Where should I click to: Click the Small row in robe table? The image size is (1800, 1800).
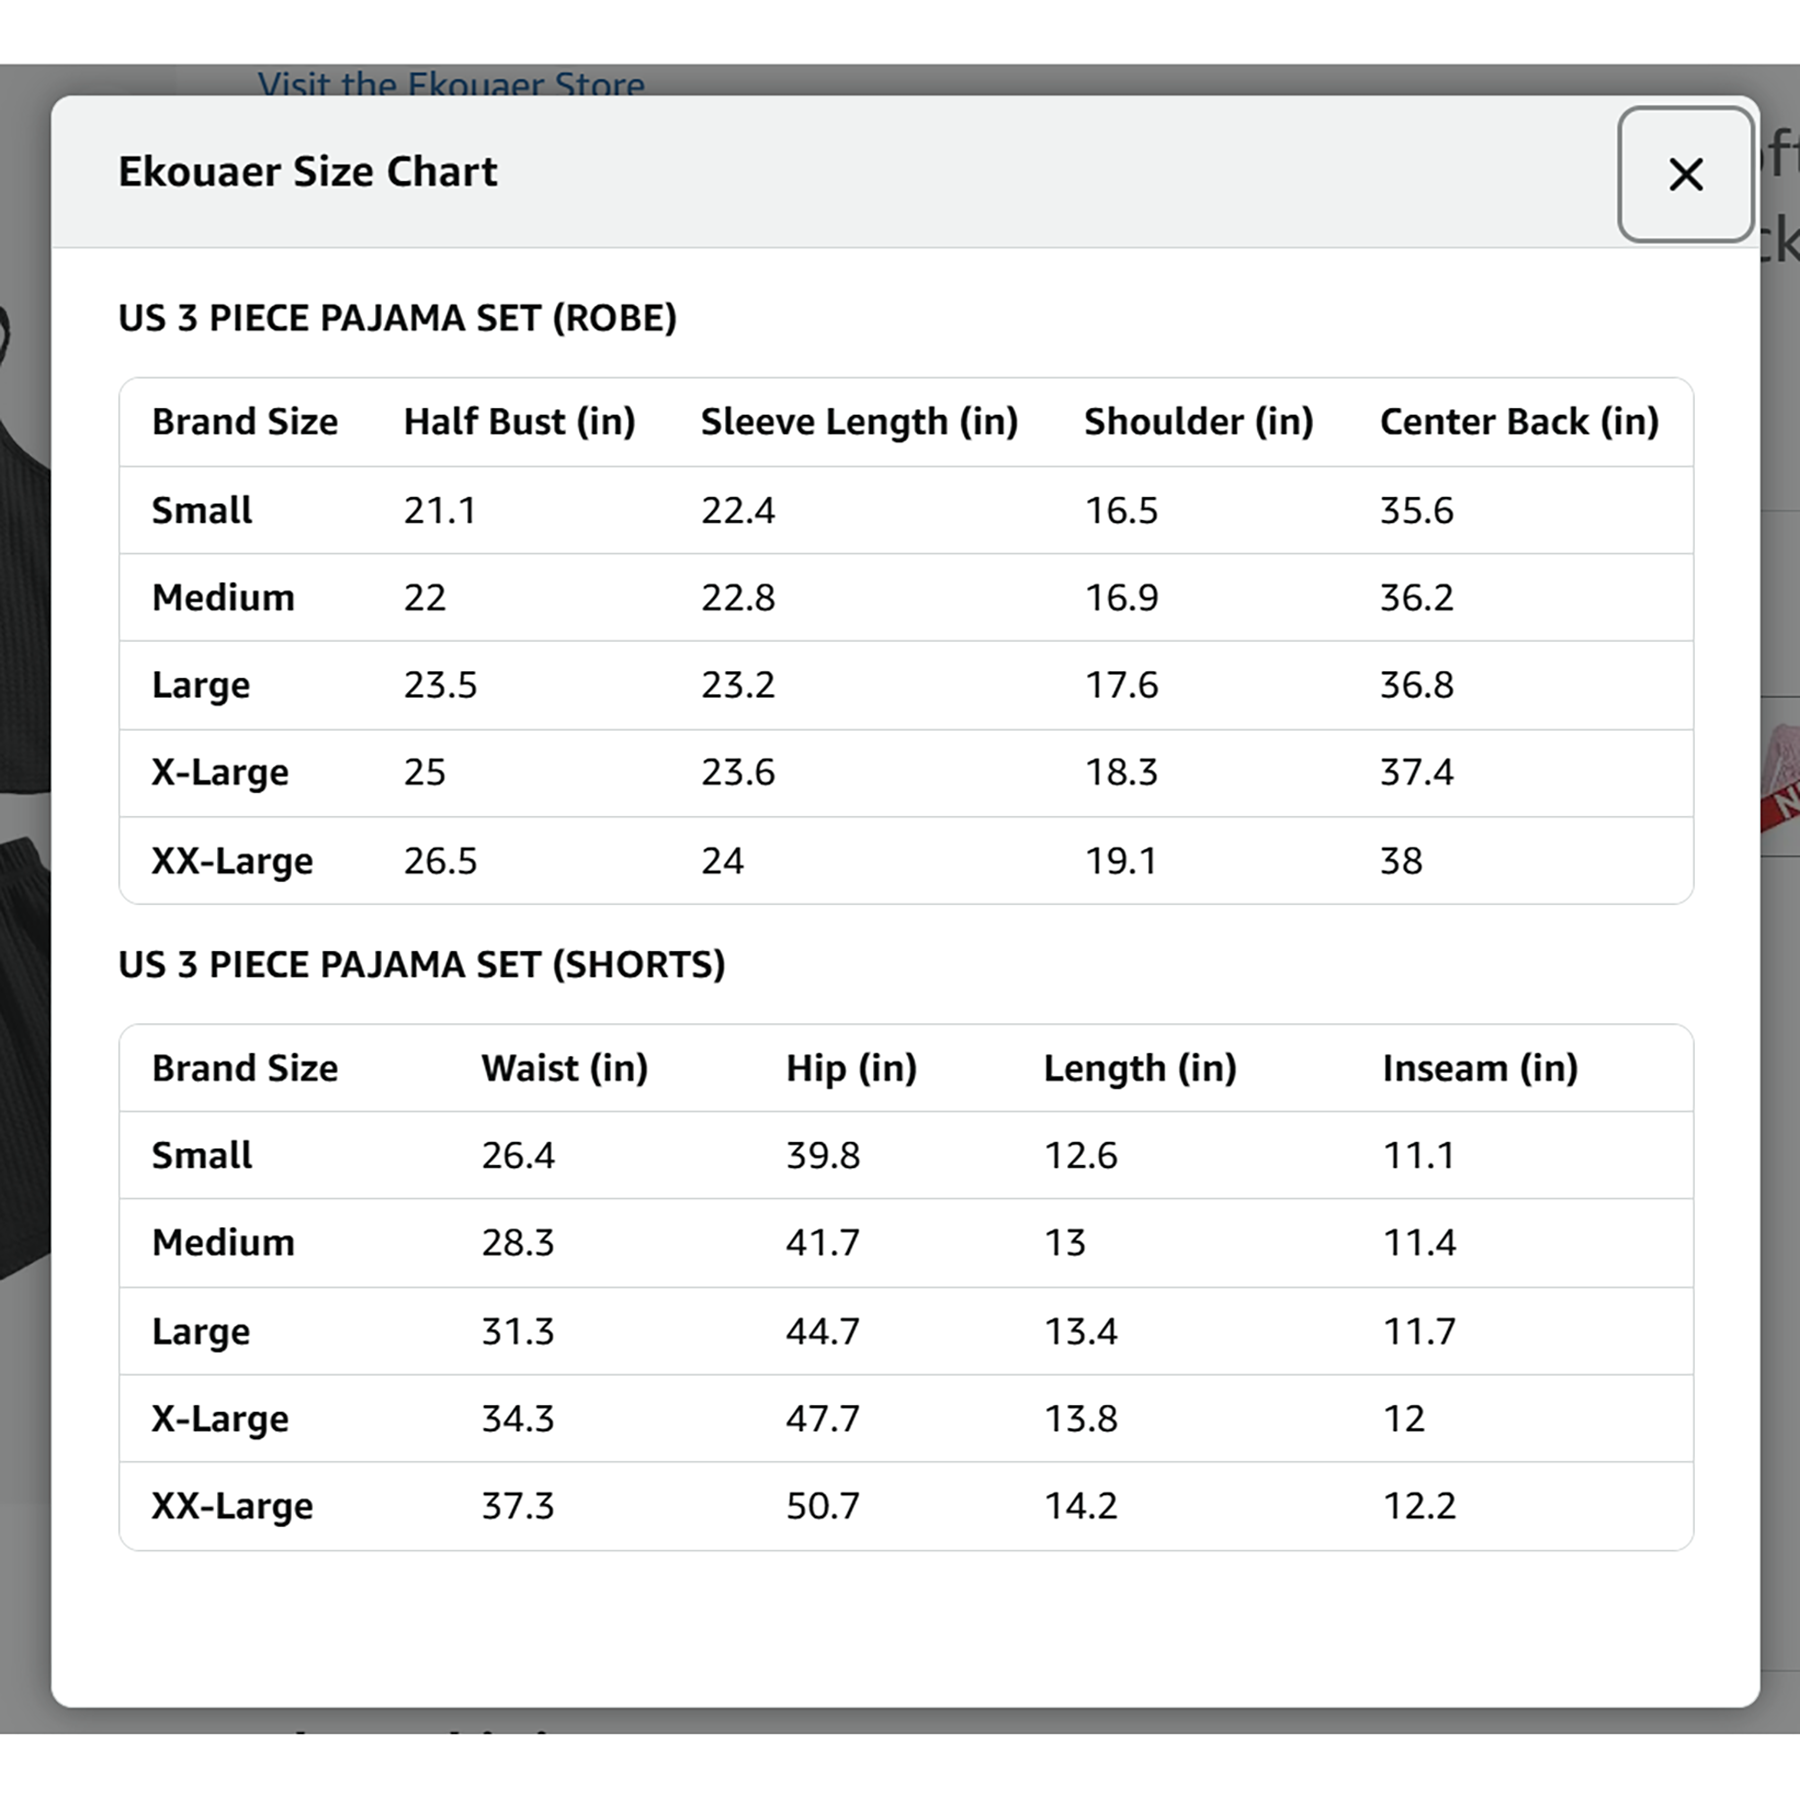coord(906,510)
